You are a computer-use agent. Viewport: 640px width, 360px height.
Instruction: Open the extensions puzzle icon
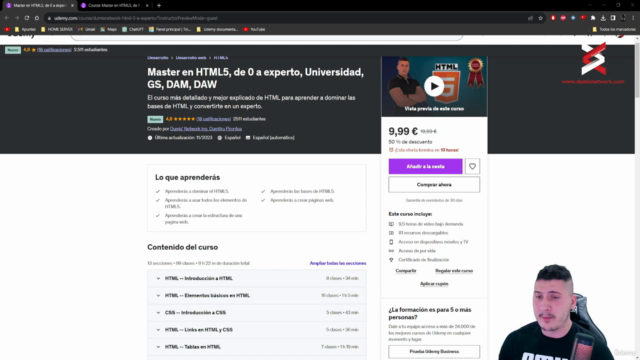[593, 18]
